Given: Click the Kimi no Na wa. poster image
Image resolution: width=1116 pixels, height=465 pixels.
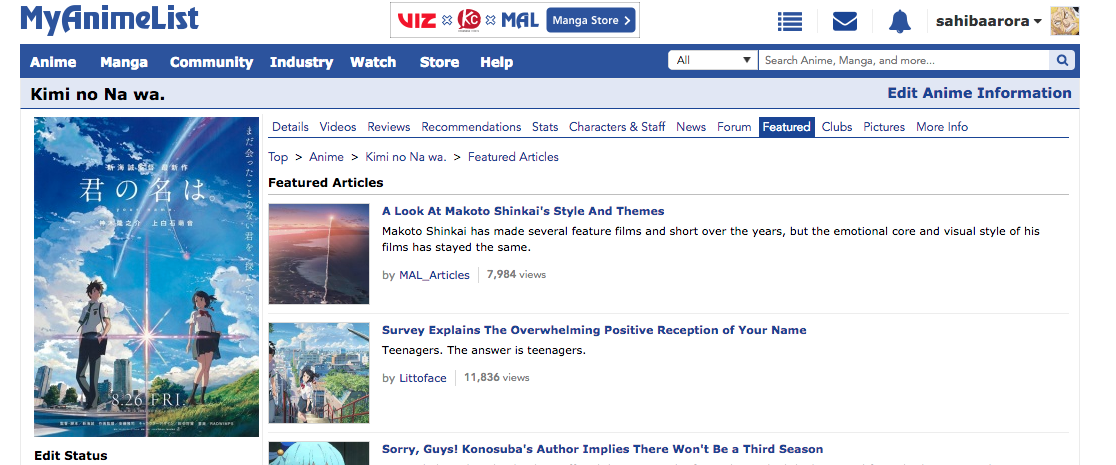Looking at the screenshot, I should [146, 277].
